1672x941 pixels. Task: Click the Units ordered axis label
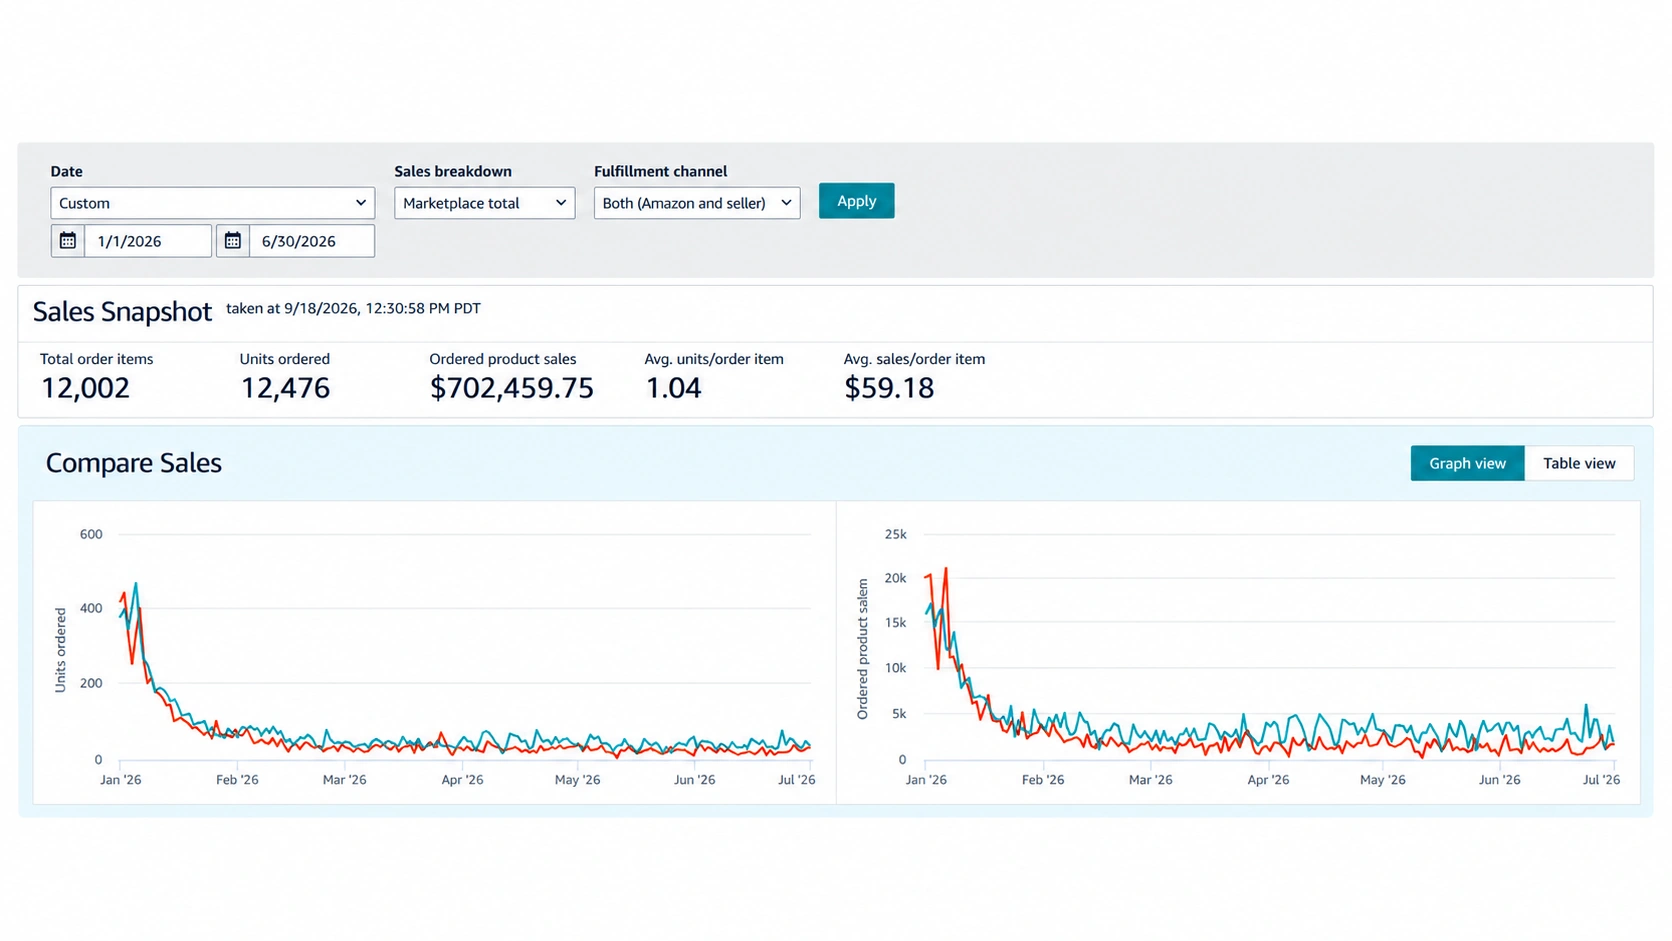60,650
